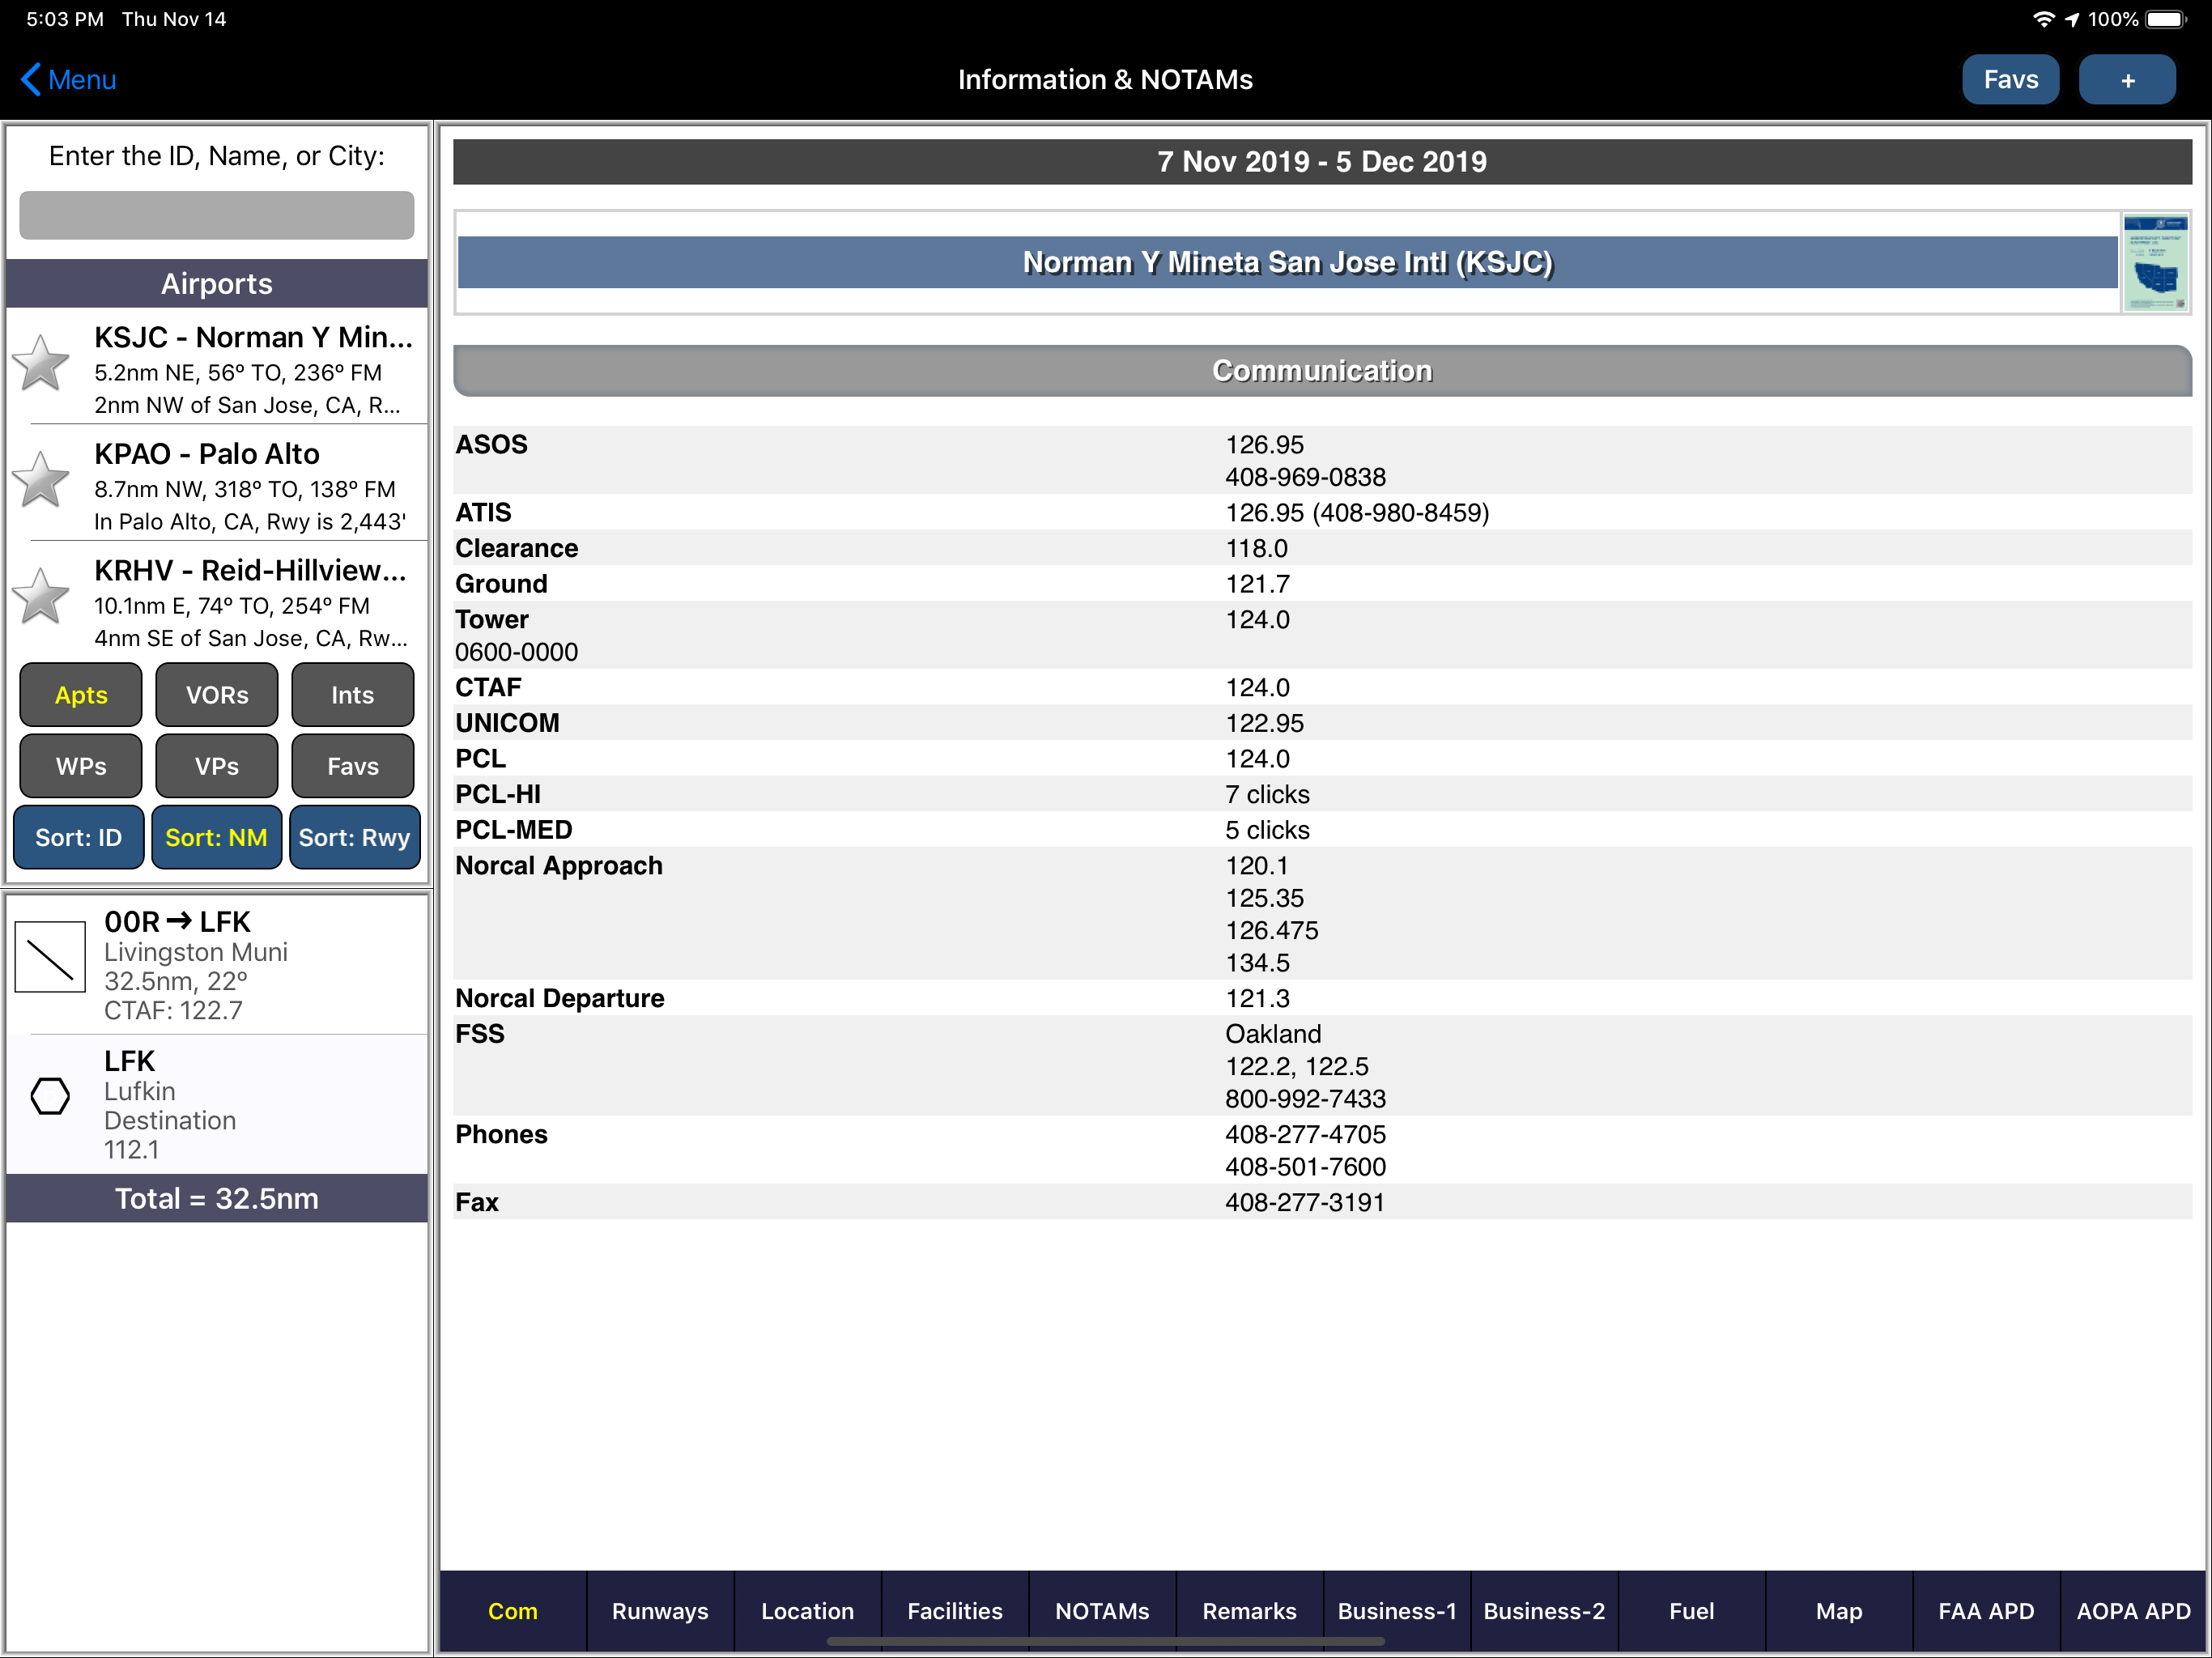Tap Fax number 408-277-3191
The height and width of the screenshot is (1658, 2212).
pos(1305,1202)
